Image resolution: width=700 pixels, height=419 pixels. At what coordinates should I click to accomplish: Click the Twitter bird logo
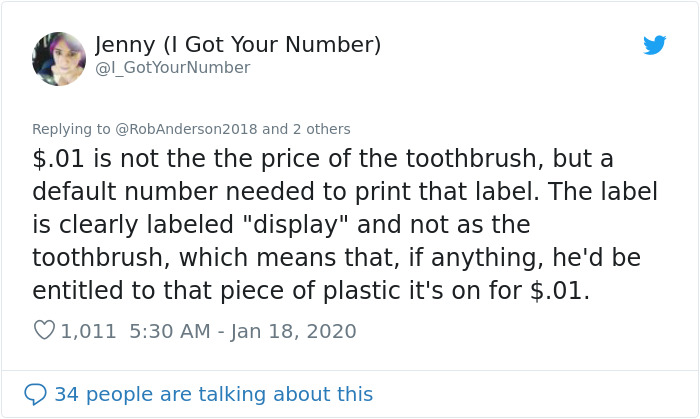tap(654, 45)
